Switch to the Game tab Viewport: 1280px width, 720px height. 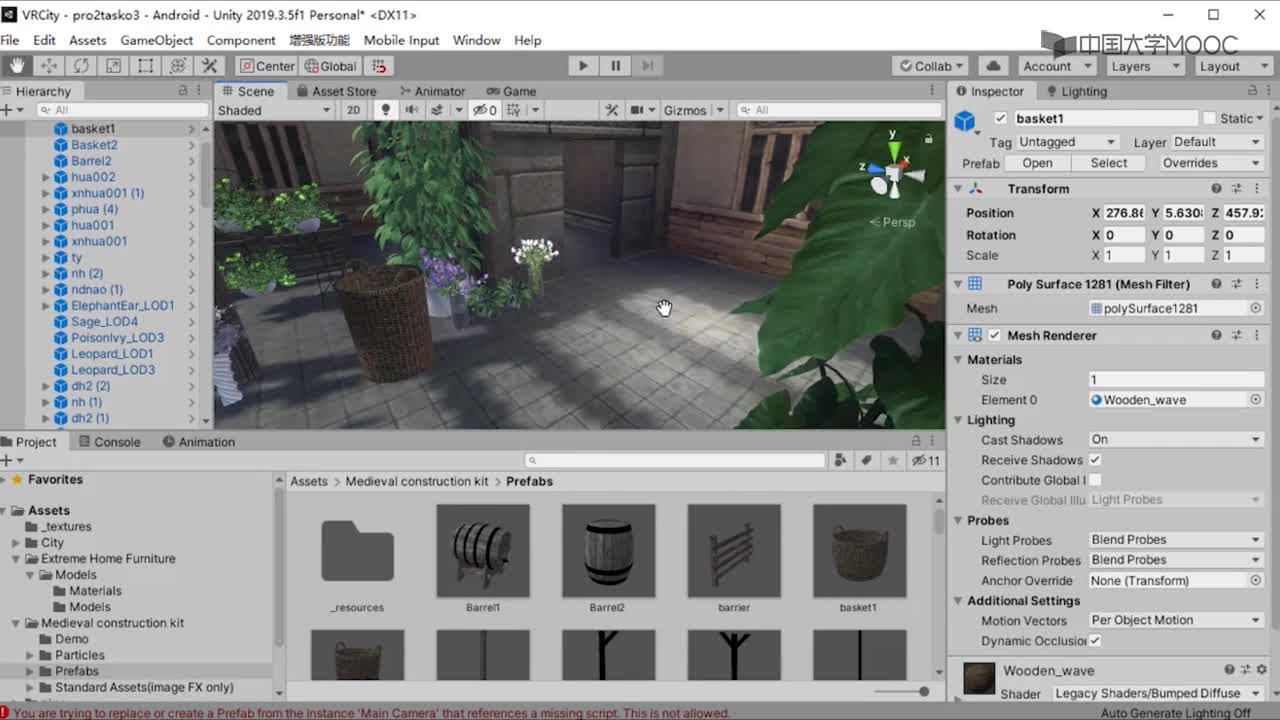click(512, 91)
